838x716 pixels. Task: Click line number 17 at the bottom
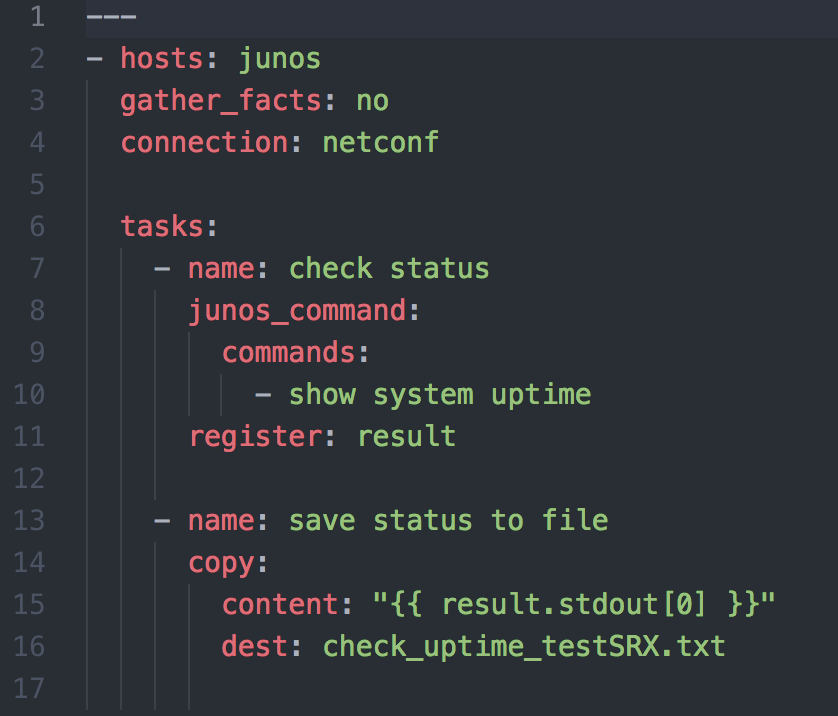(x=30, y=688)
